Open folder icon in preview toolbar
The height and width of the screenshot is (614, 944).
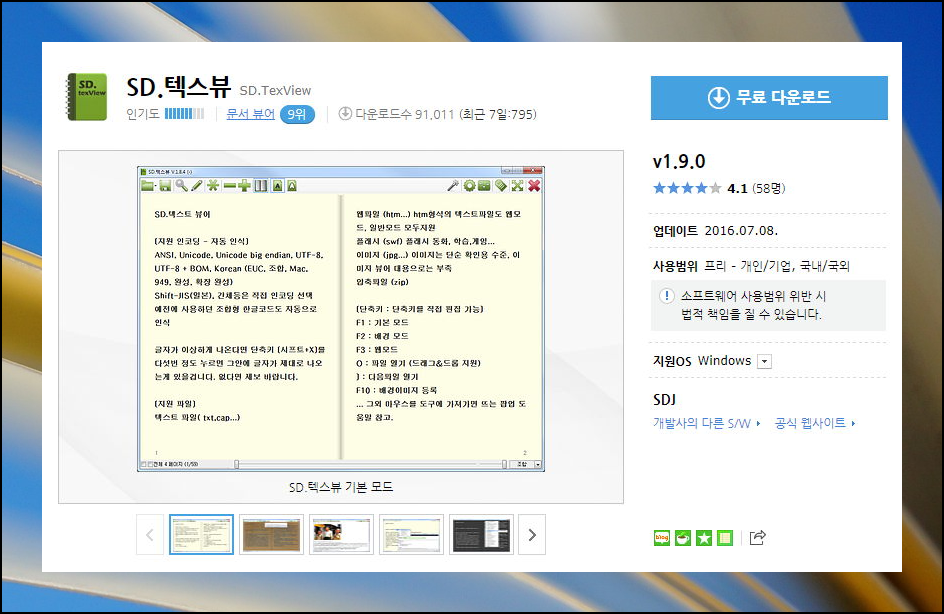tap(148, 185)
